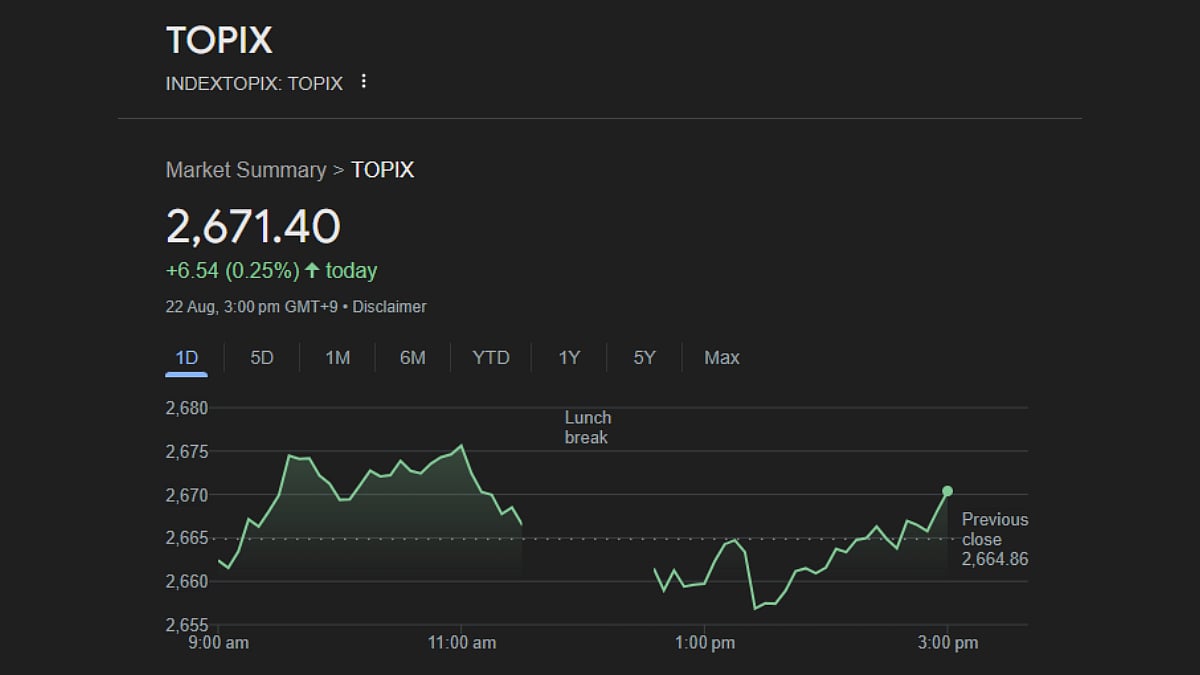Click the green up arrow next to today
Viewport: 1200px width, 675px height.
(312, 271)
